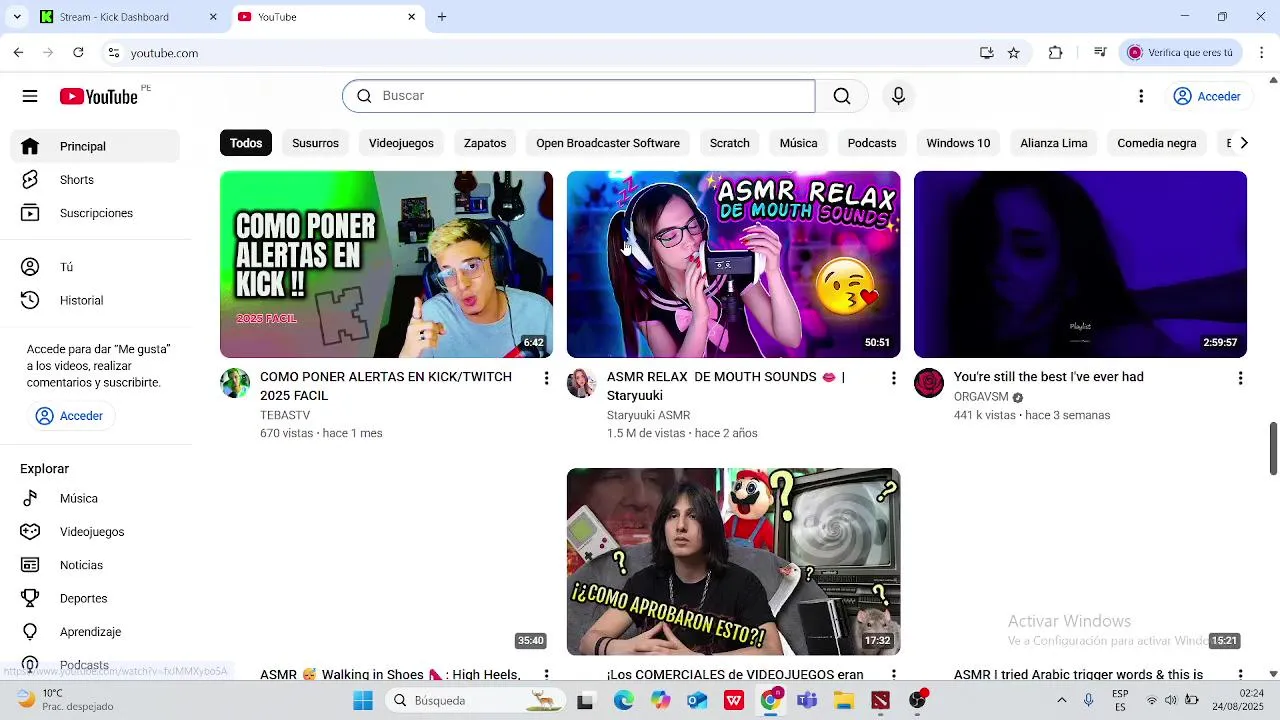Screen dimensions: 1280x720
Task: Select the Zapatos filter chip
Action: pyautogui.click(x=485, y=143)
